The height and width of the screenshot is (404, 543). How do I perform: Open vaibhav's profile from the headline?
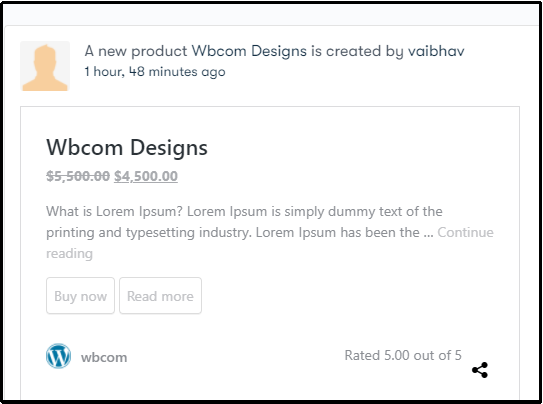[436, 51]
